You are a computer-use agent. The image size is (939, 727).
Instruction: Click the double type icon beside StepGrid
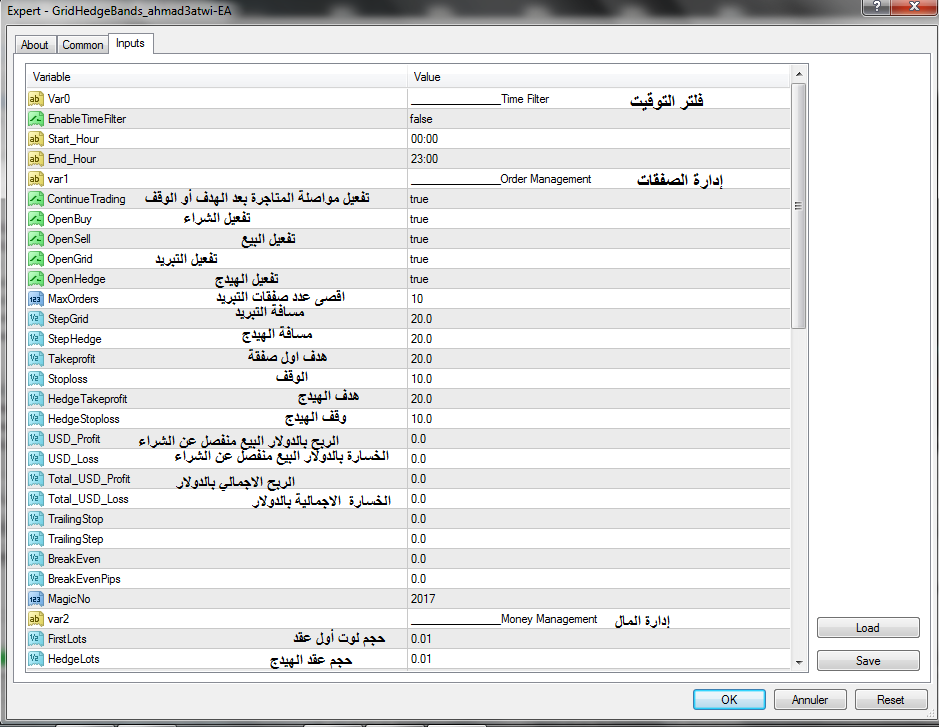pos(35,319)
